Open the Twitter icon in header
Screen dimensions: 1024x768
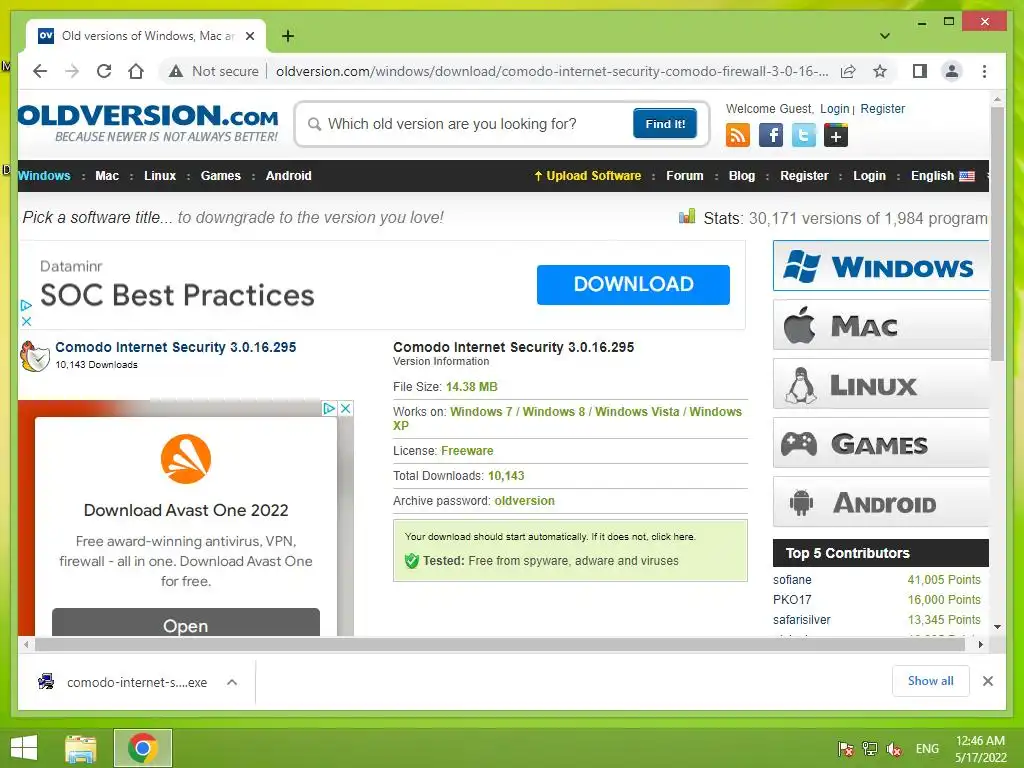tap(803, 136)
